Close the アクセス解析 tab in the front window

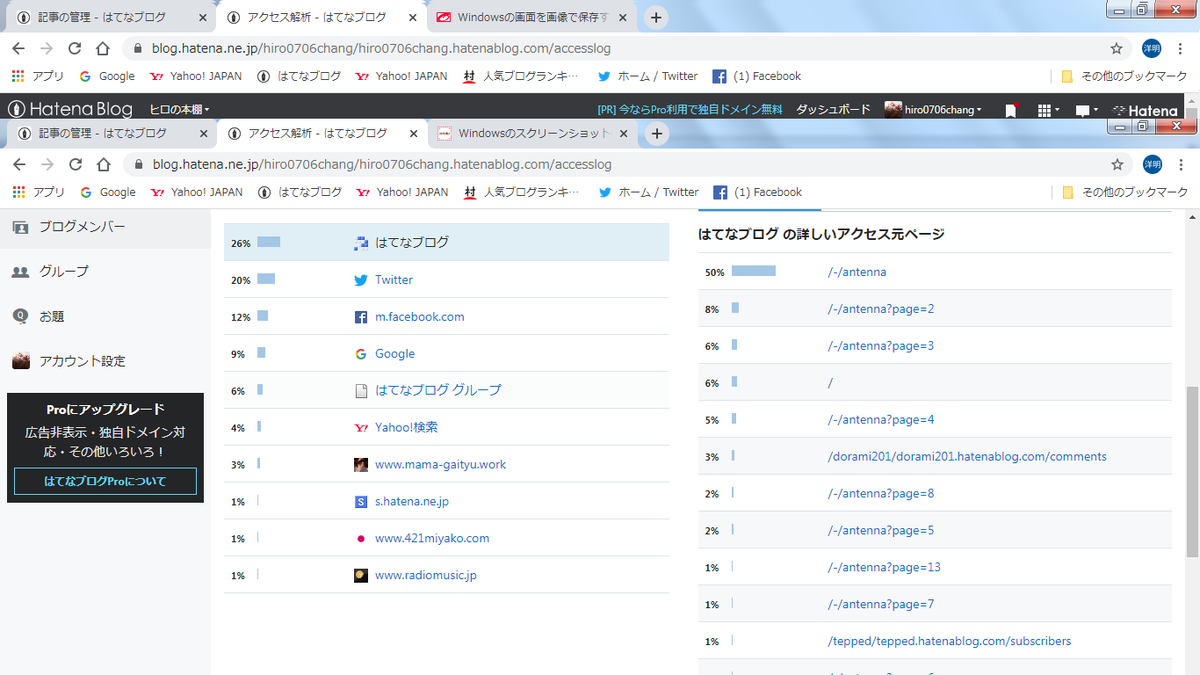(x=413, y=133)
